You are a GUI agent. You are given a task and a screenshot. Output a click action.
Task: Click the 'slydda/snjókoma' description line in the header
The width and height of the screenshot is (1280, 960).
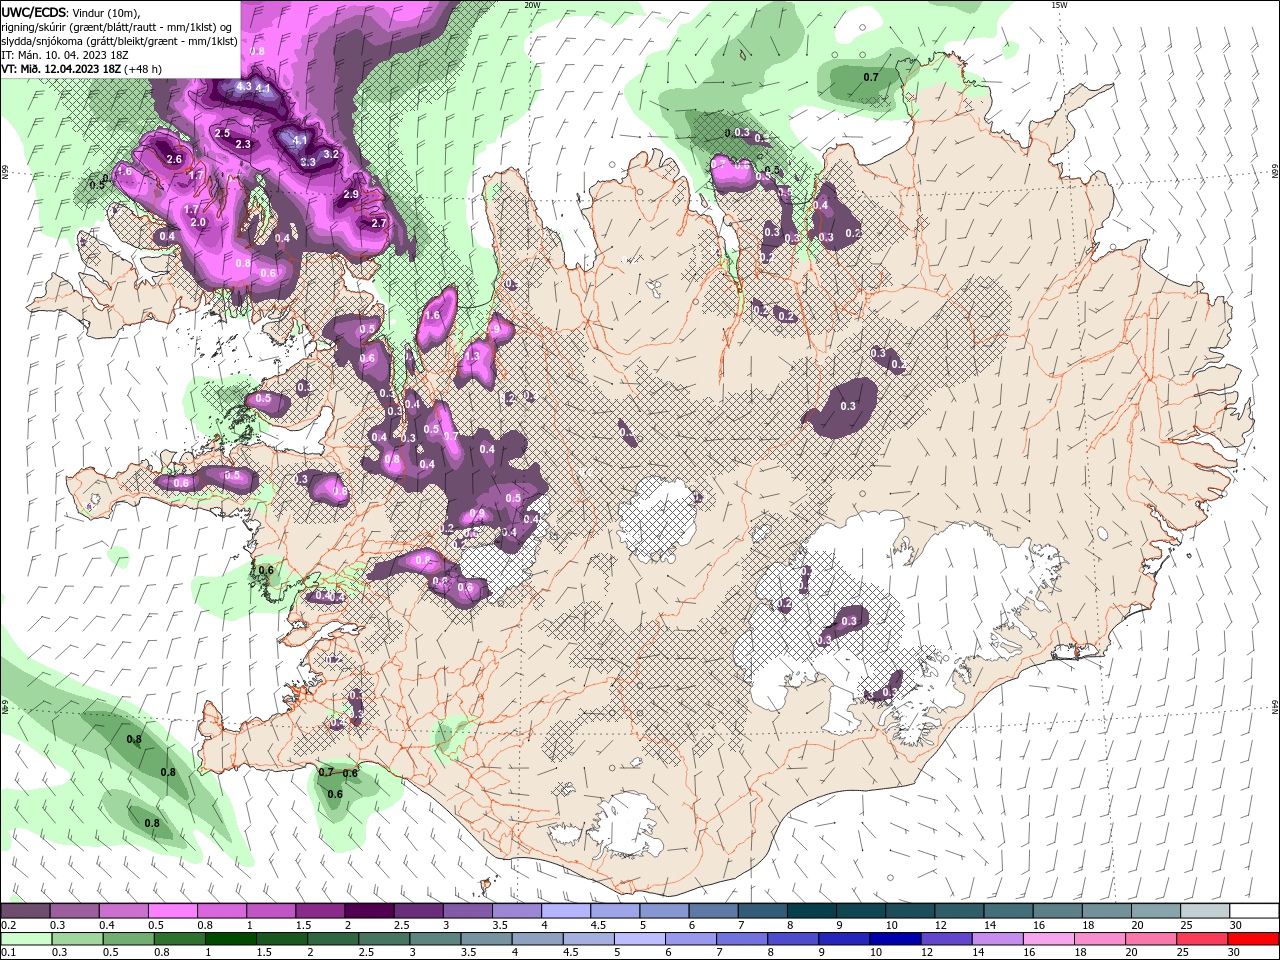tap(119, 41)
